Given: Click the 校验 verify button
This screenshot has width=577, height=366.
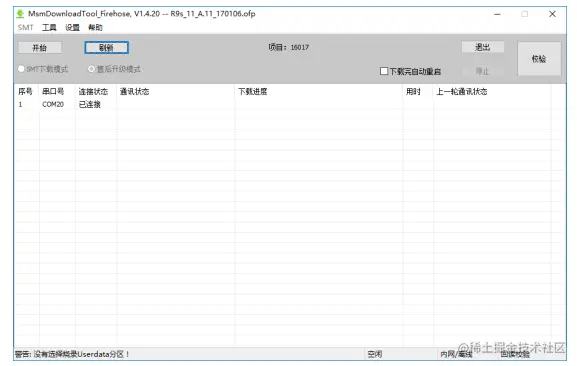Looking at the screenshot, I should (539, 59).
